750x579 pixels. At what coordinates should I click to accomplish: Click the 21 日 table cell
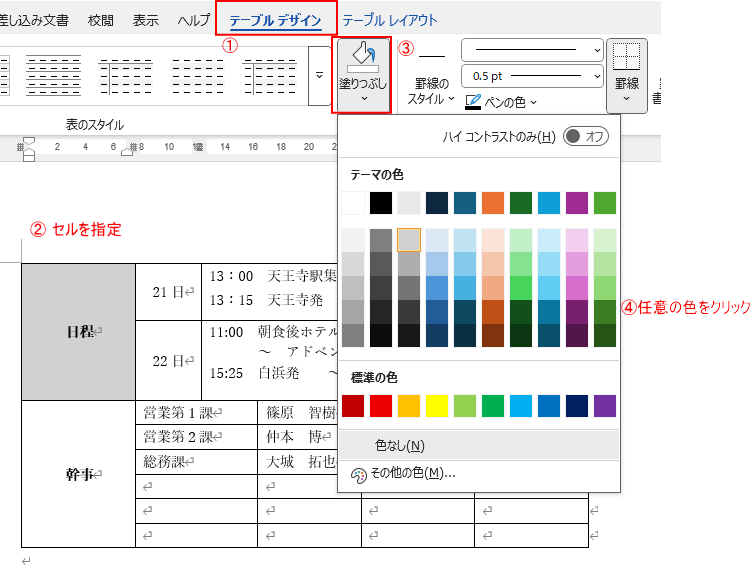pos(168,292)
